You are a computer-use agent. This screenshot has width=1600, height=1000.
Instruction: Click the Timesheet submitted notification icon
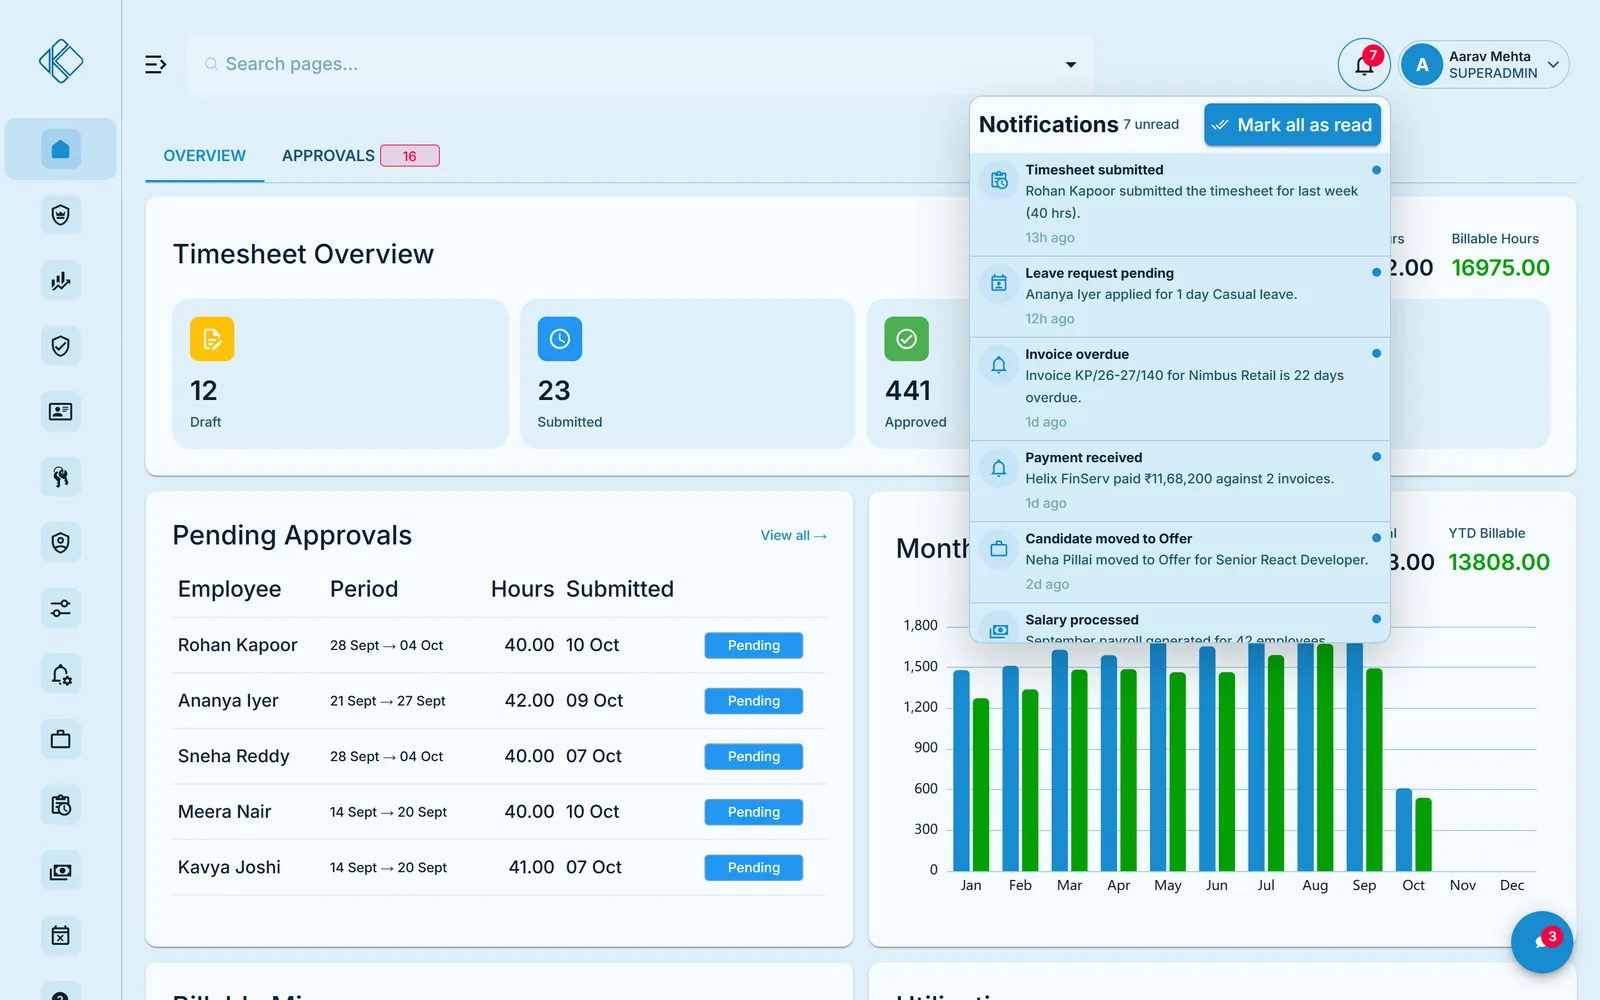coord(999,180)
